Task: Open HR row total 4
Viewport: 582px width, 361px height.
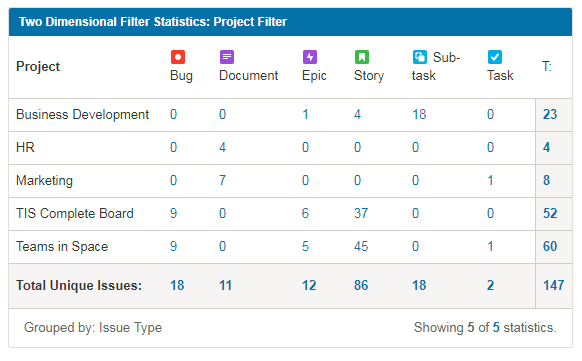Action: (x=546, y=147)
